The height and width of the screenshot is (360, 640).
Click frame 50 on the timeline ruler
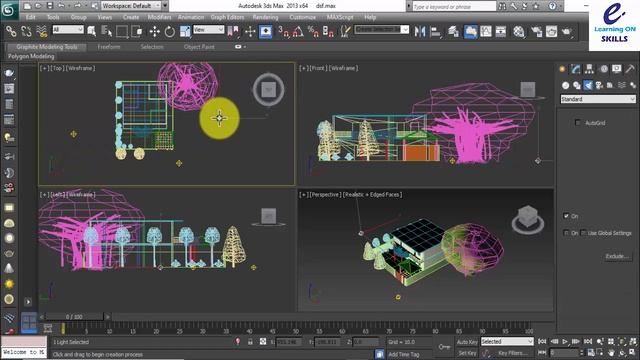[x=296, y=330]
